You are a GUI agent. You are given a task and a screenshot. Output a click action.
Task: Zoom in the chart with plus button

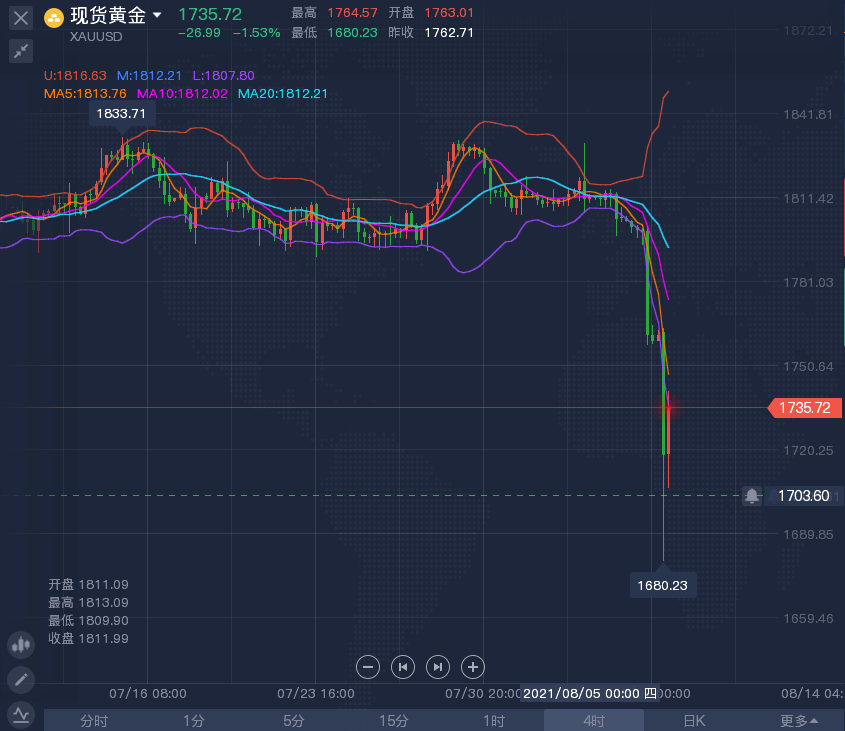pyautogui.click(x=473, y=667)
